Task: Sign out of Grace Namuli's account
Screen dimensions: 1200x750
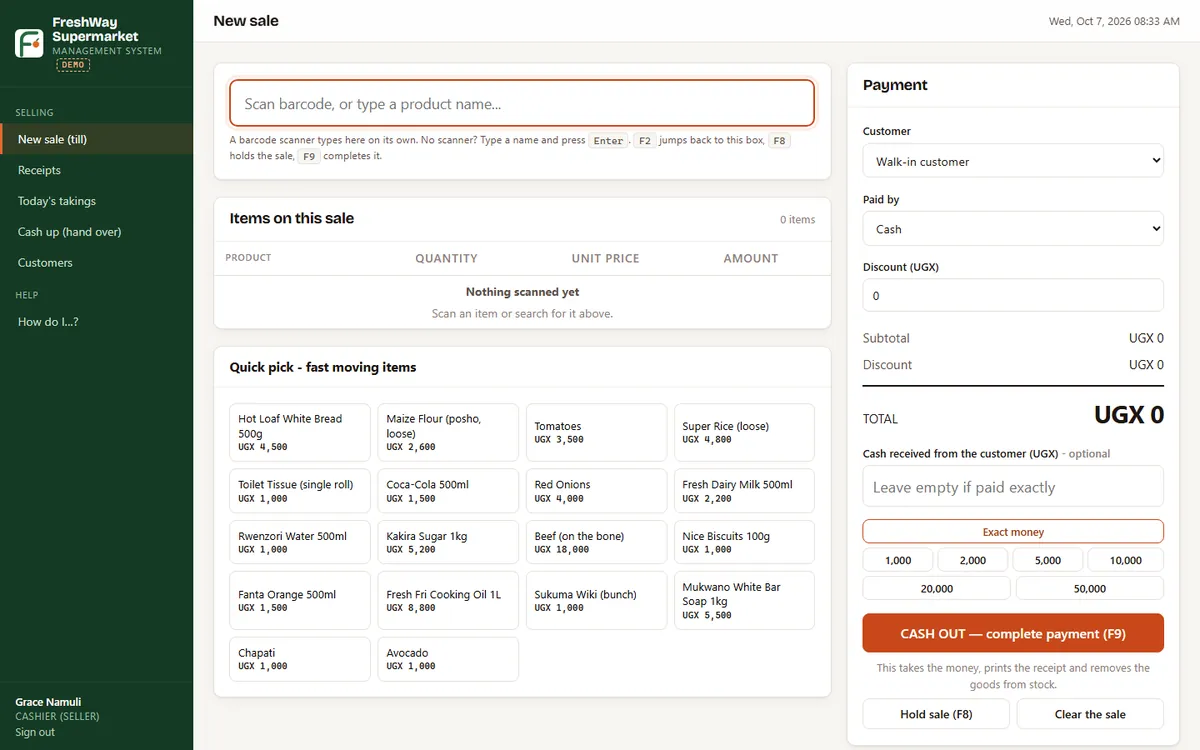Action: tap(36, 732)
